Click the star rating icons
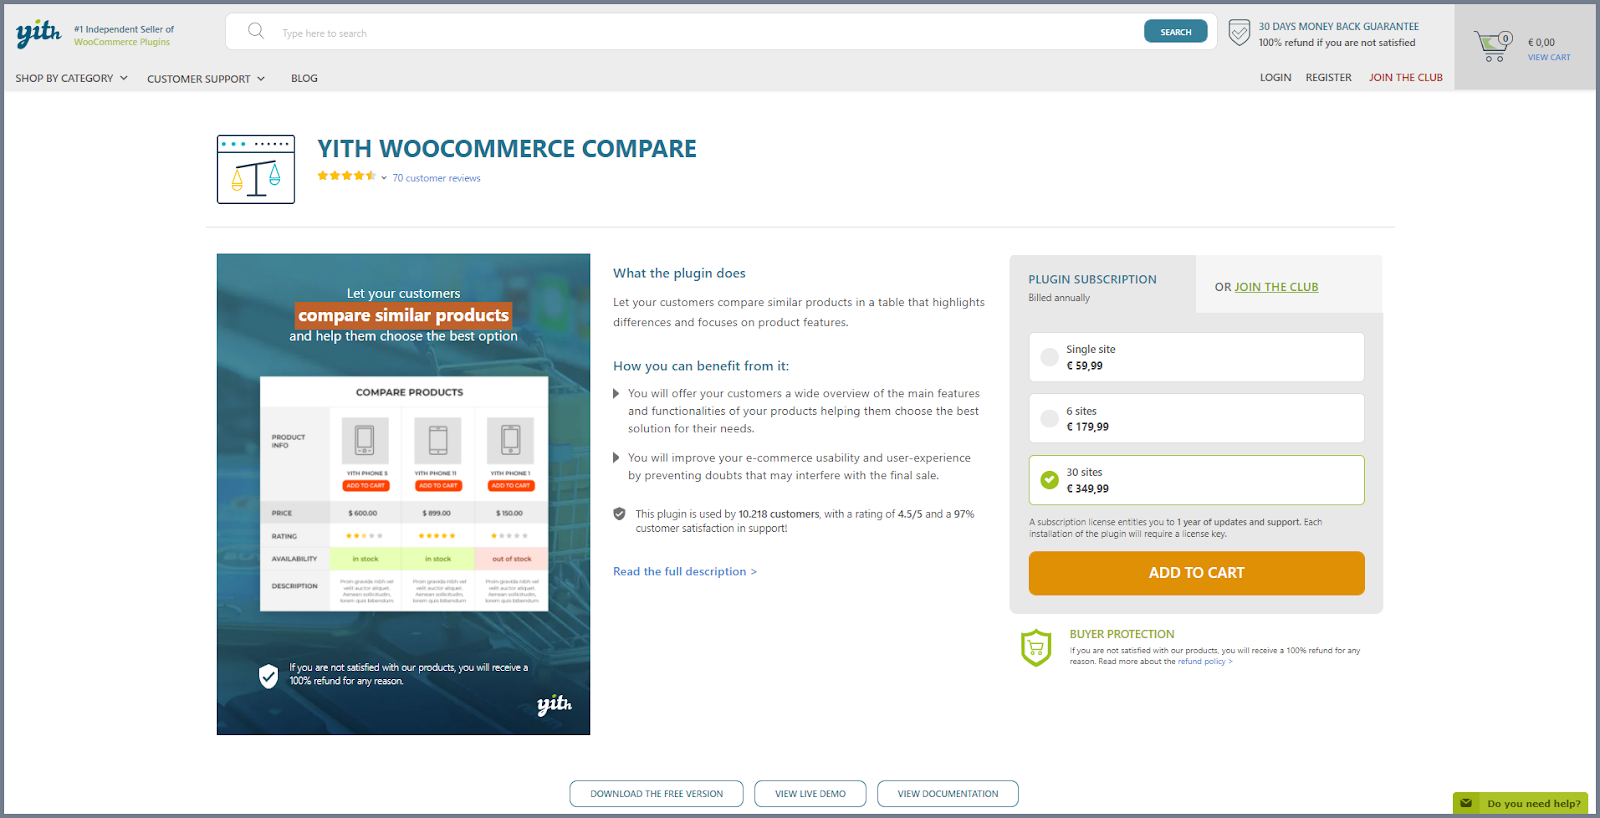 [x=346, y=176]
